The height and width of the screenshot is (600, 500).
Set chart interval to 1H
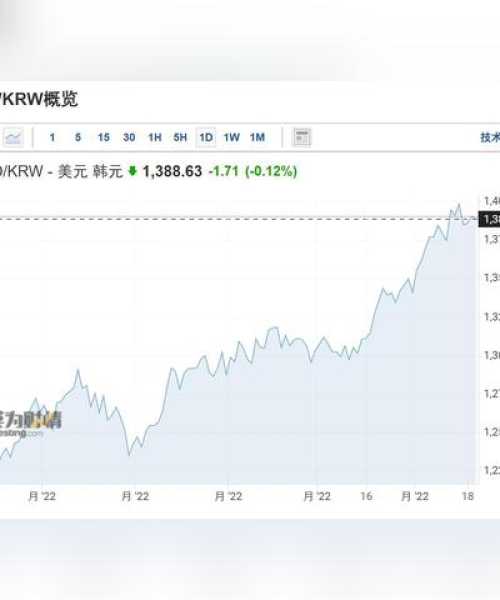(155, 137)
